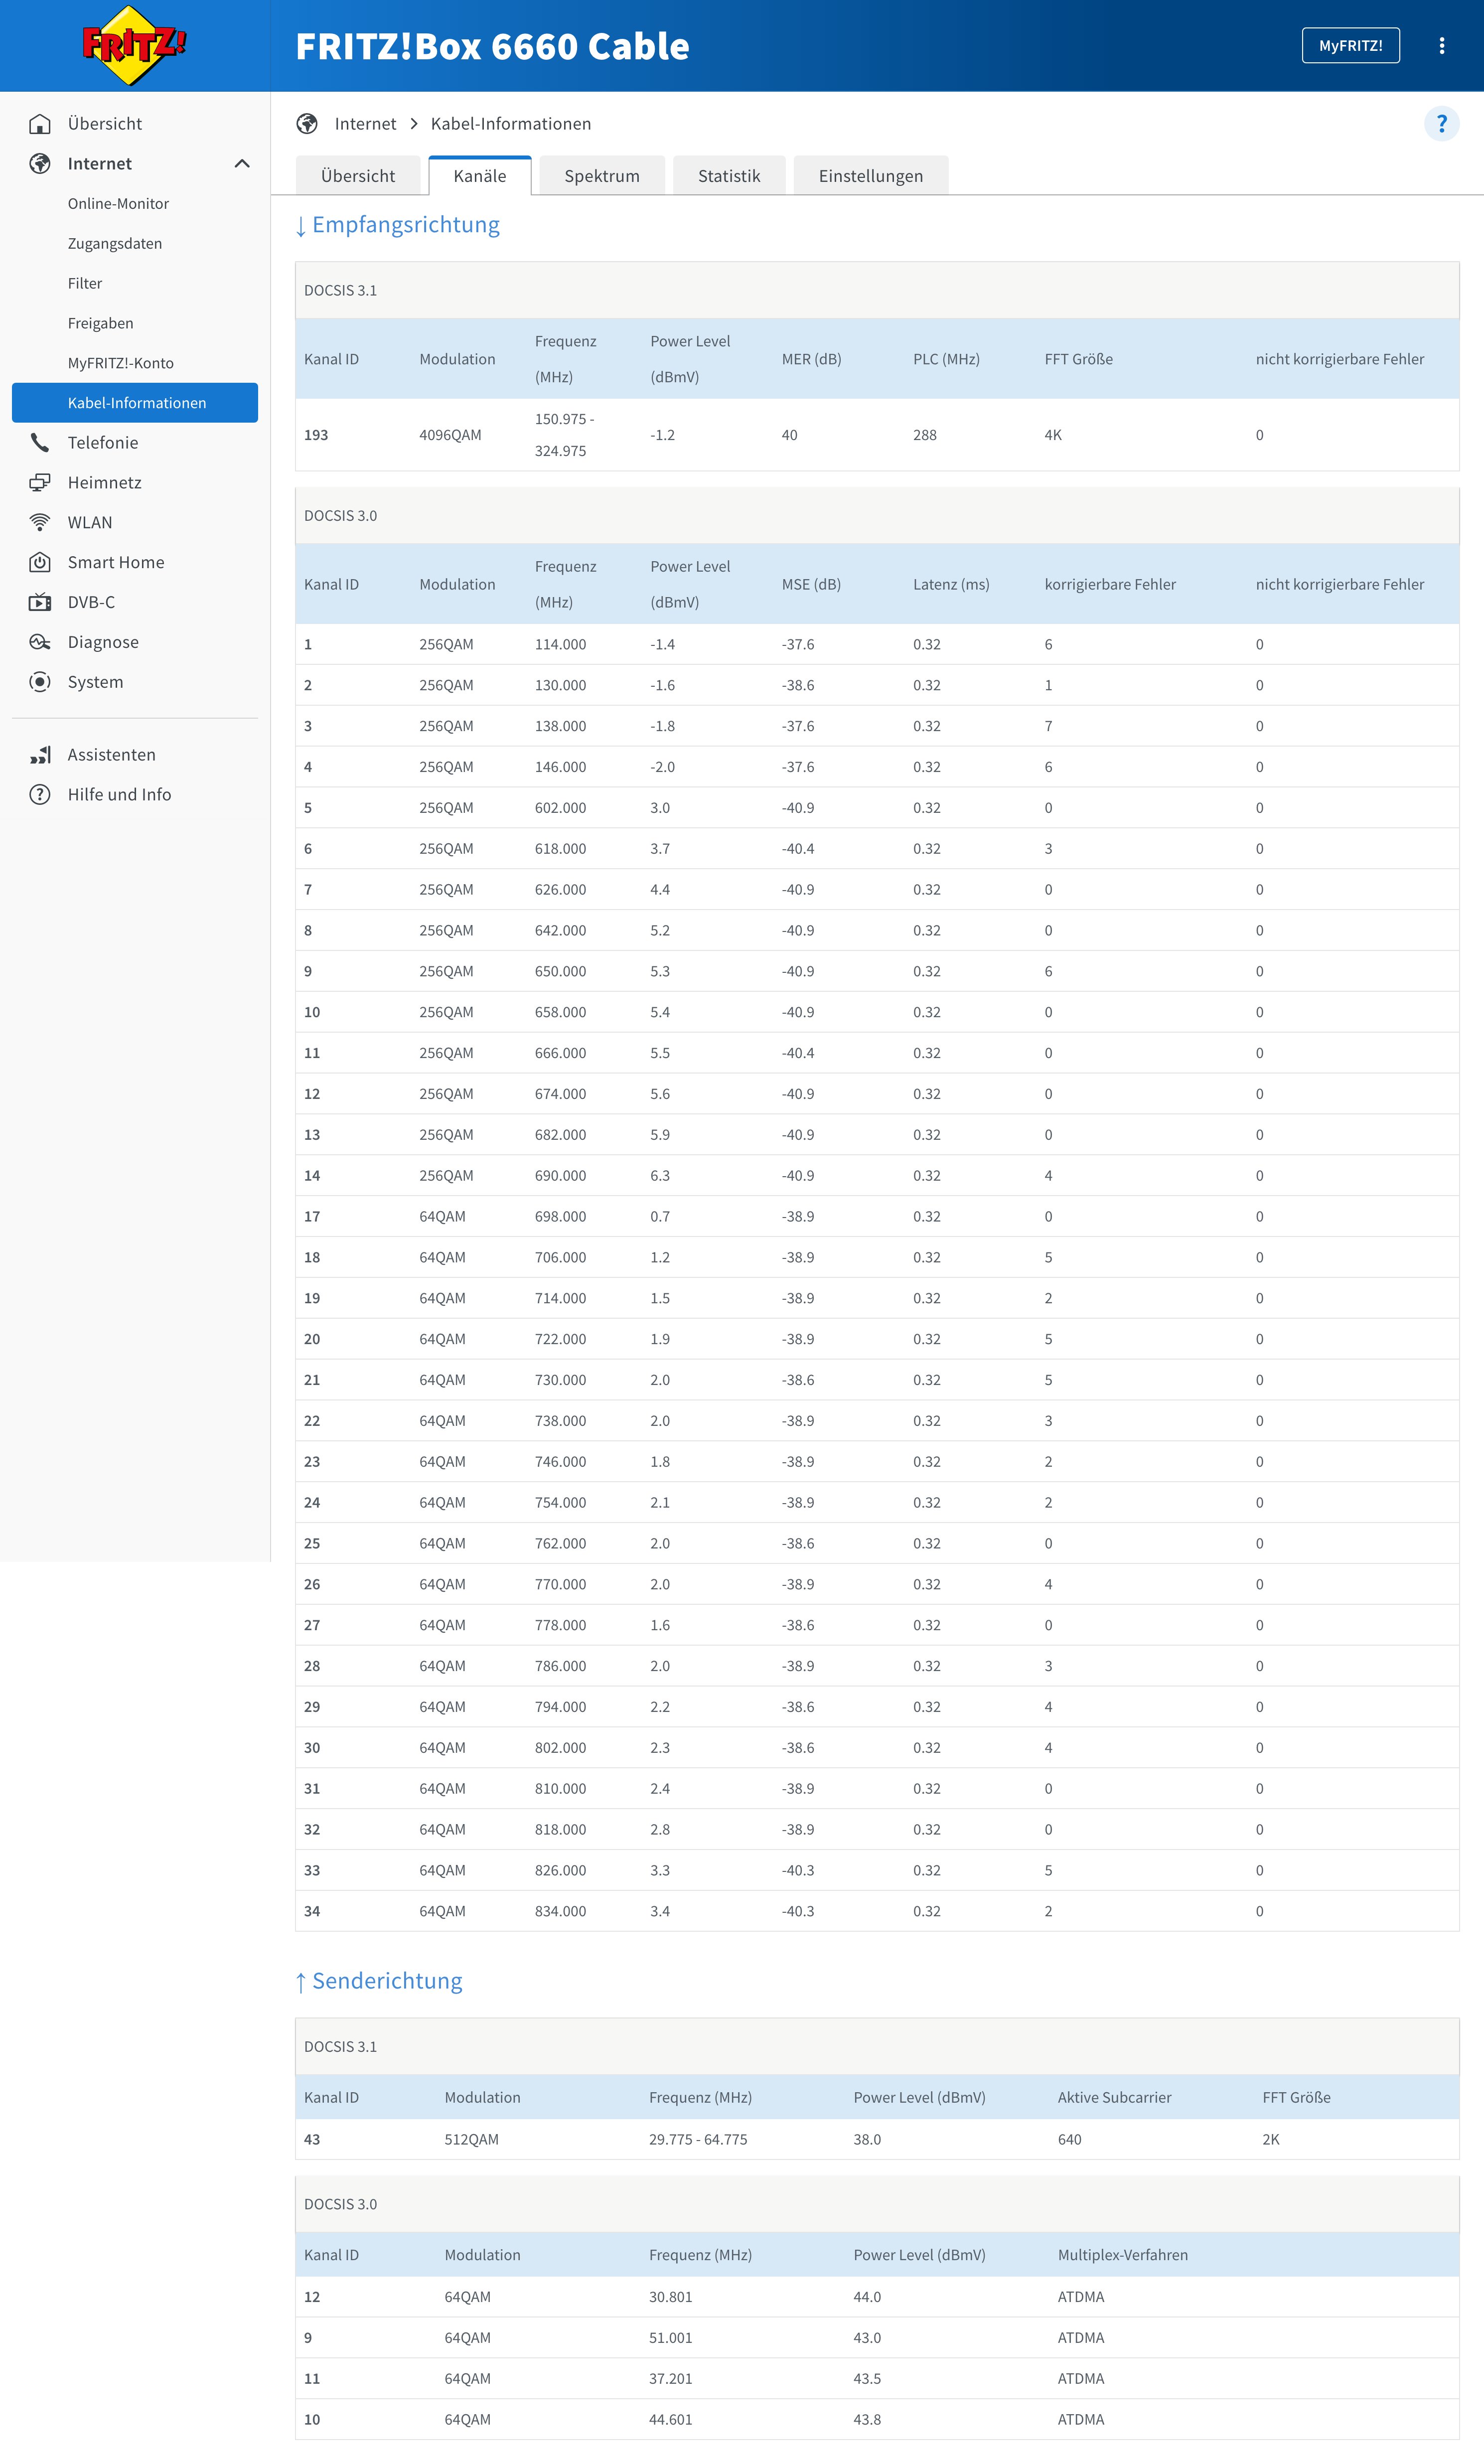Expand the System menu section

coord(96,683)
